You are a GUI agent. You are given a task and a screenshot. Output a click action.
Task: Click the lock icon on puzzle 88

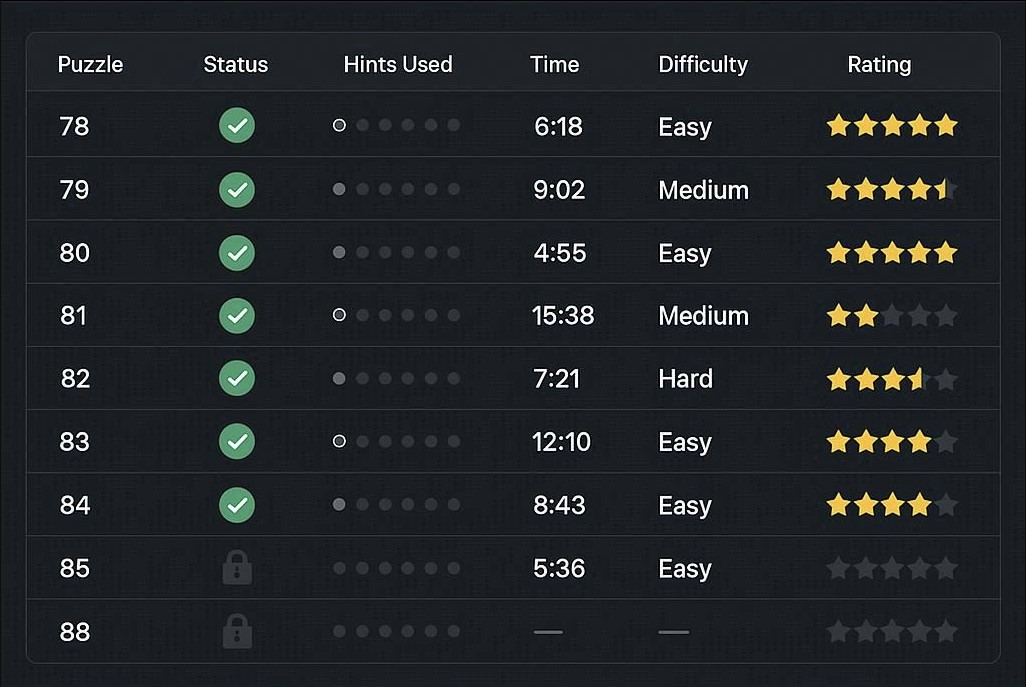[237, 631]
